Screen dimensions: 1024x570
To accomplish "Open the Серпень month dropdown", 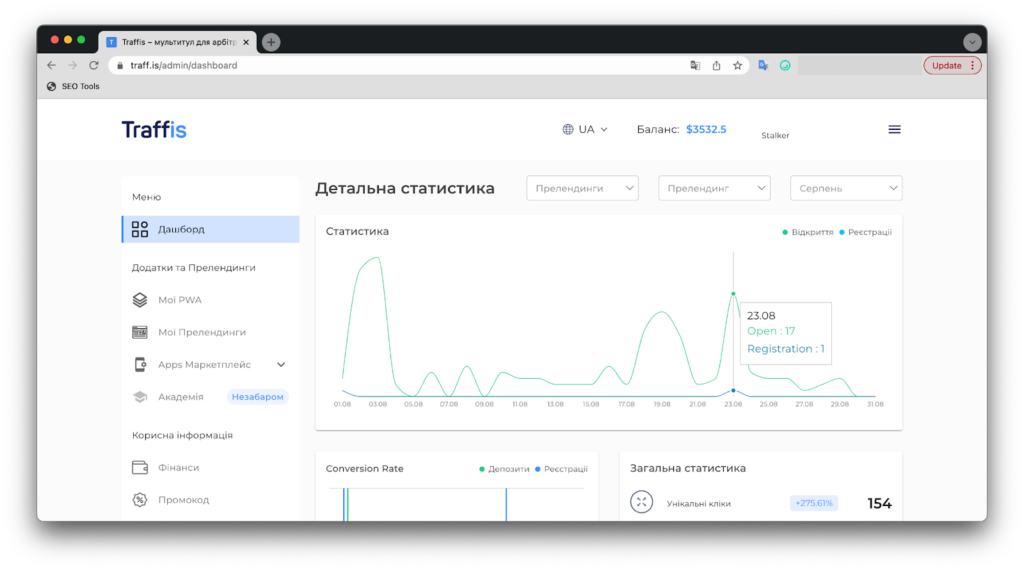I will (x=845, y=188).
